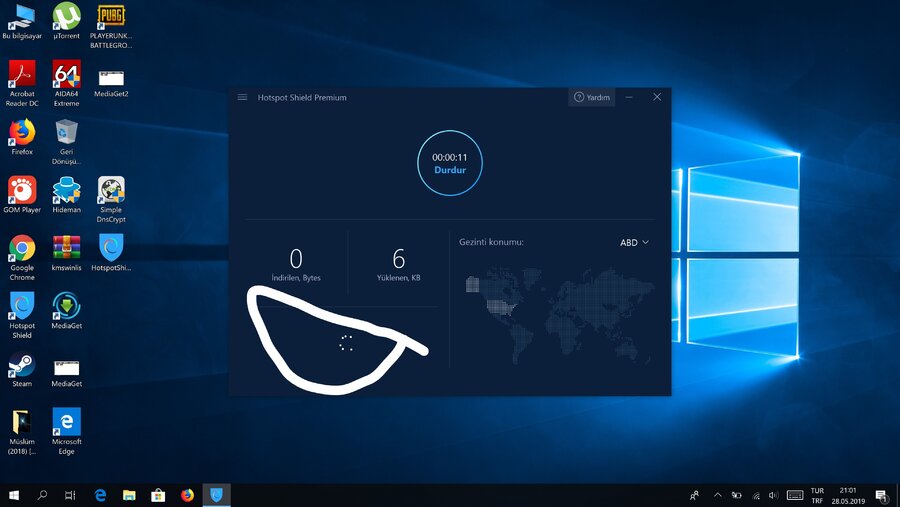Select the kmswinlis archive icon

tap(67, 253)
